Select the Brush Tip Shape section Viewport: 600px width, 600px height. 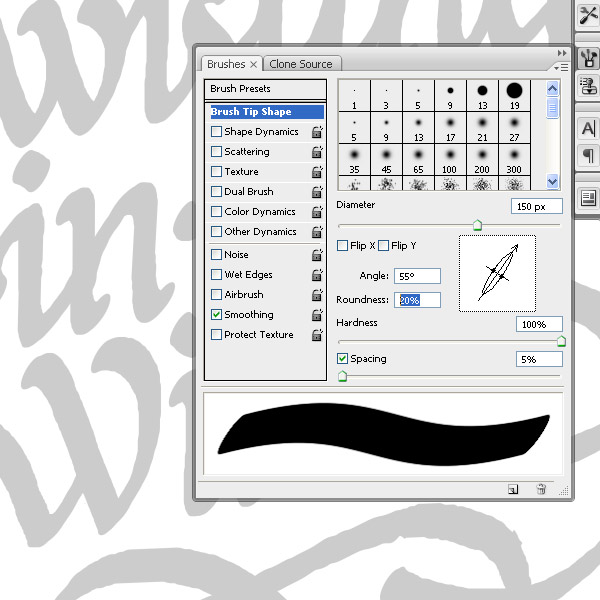pos(267,112)
